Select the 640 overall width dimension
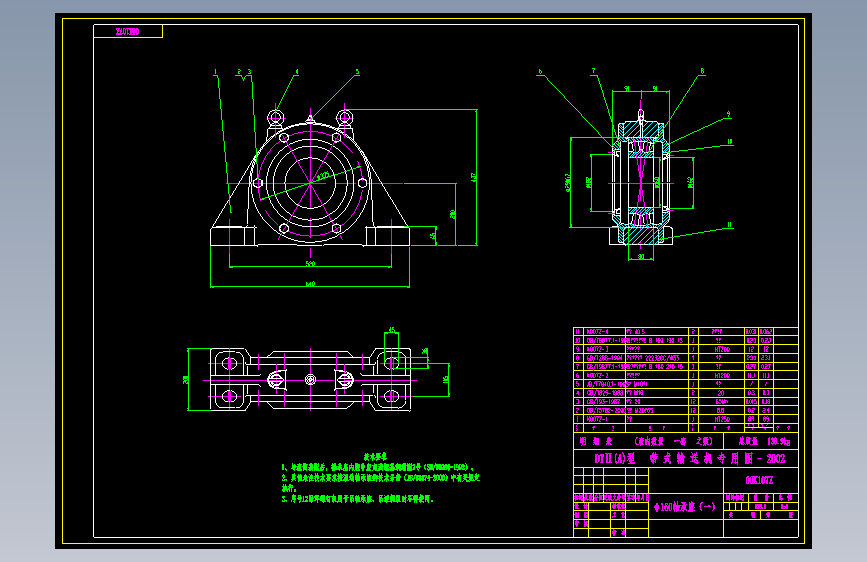The height and width of the screenshot is (562, 867). pos(310,284)
